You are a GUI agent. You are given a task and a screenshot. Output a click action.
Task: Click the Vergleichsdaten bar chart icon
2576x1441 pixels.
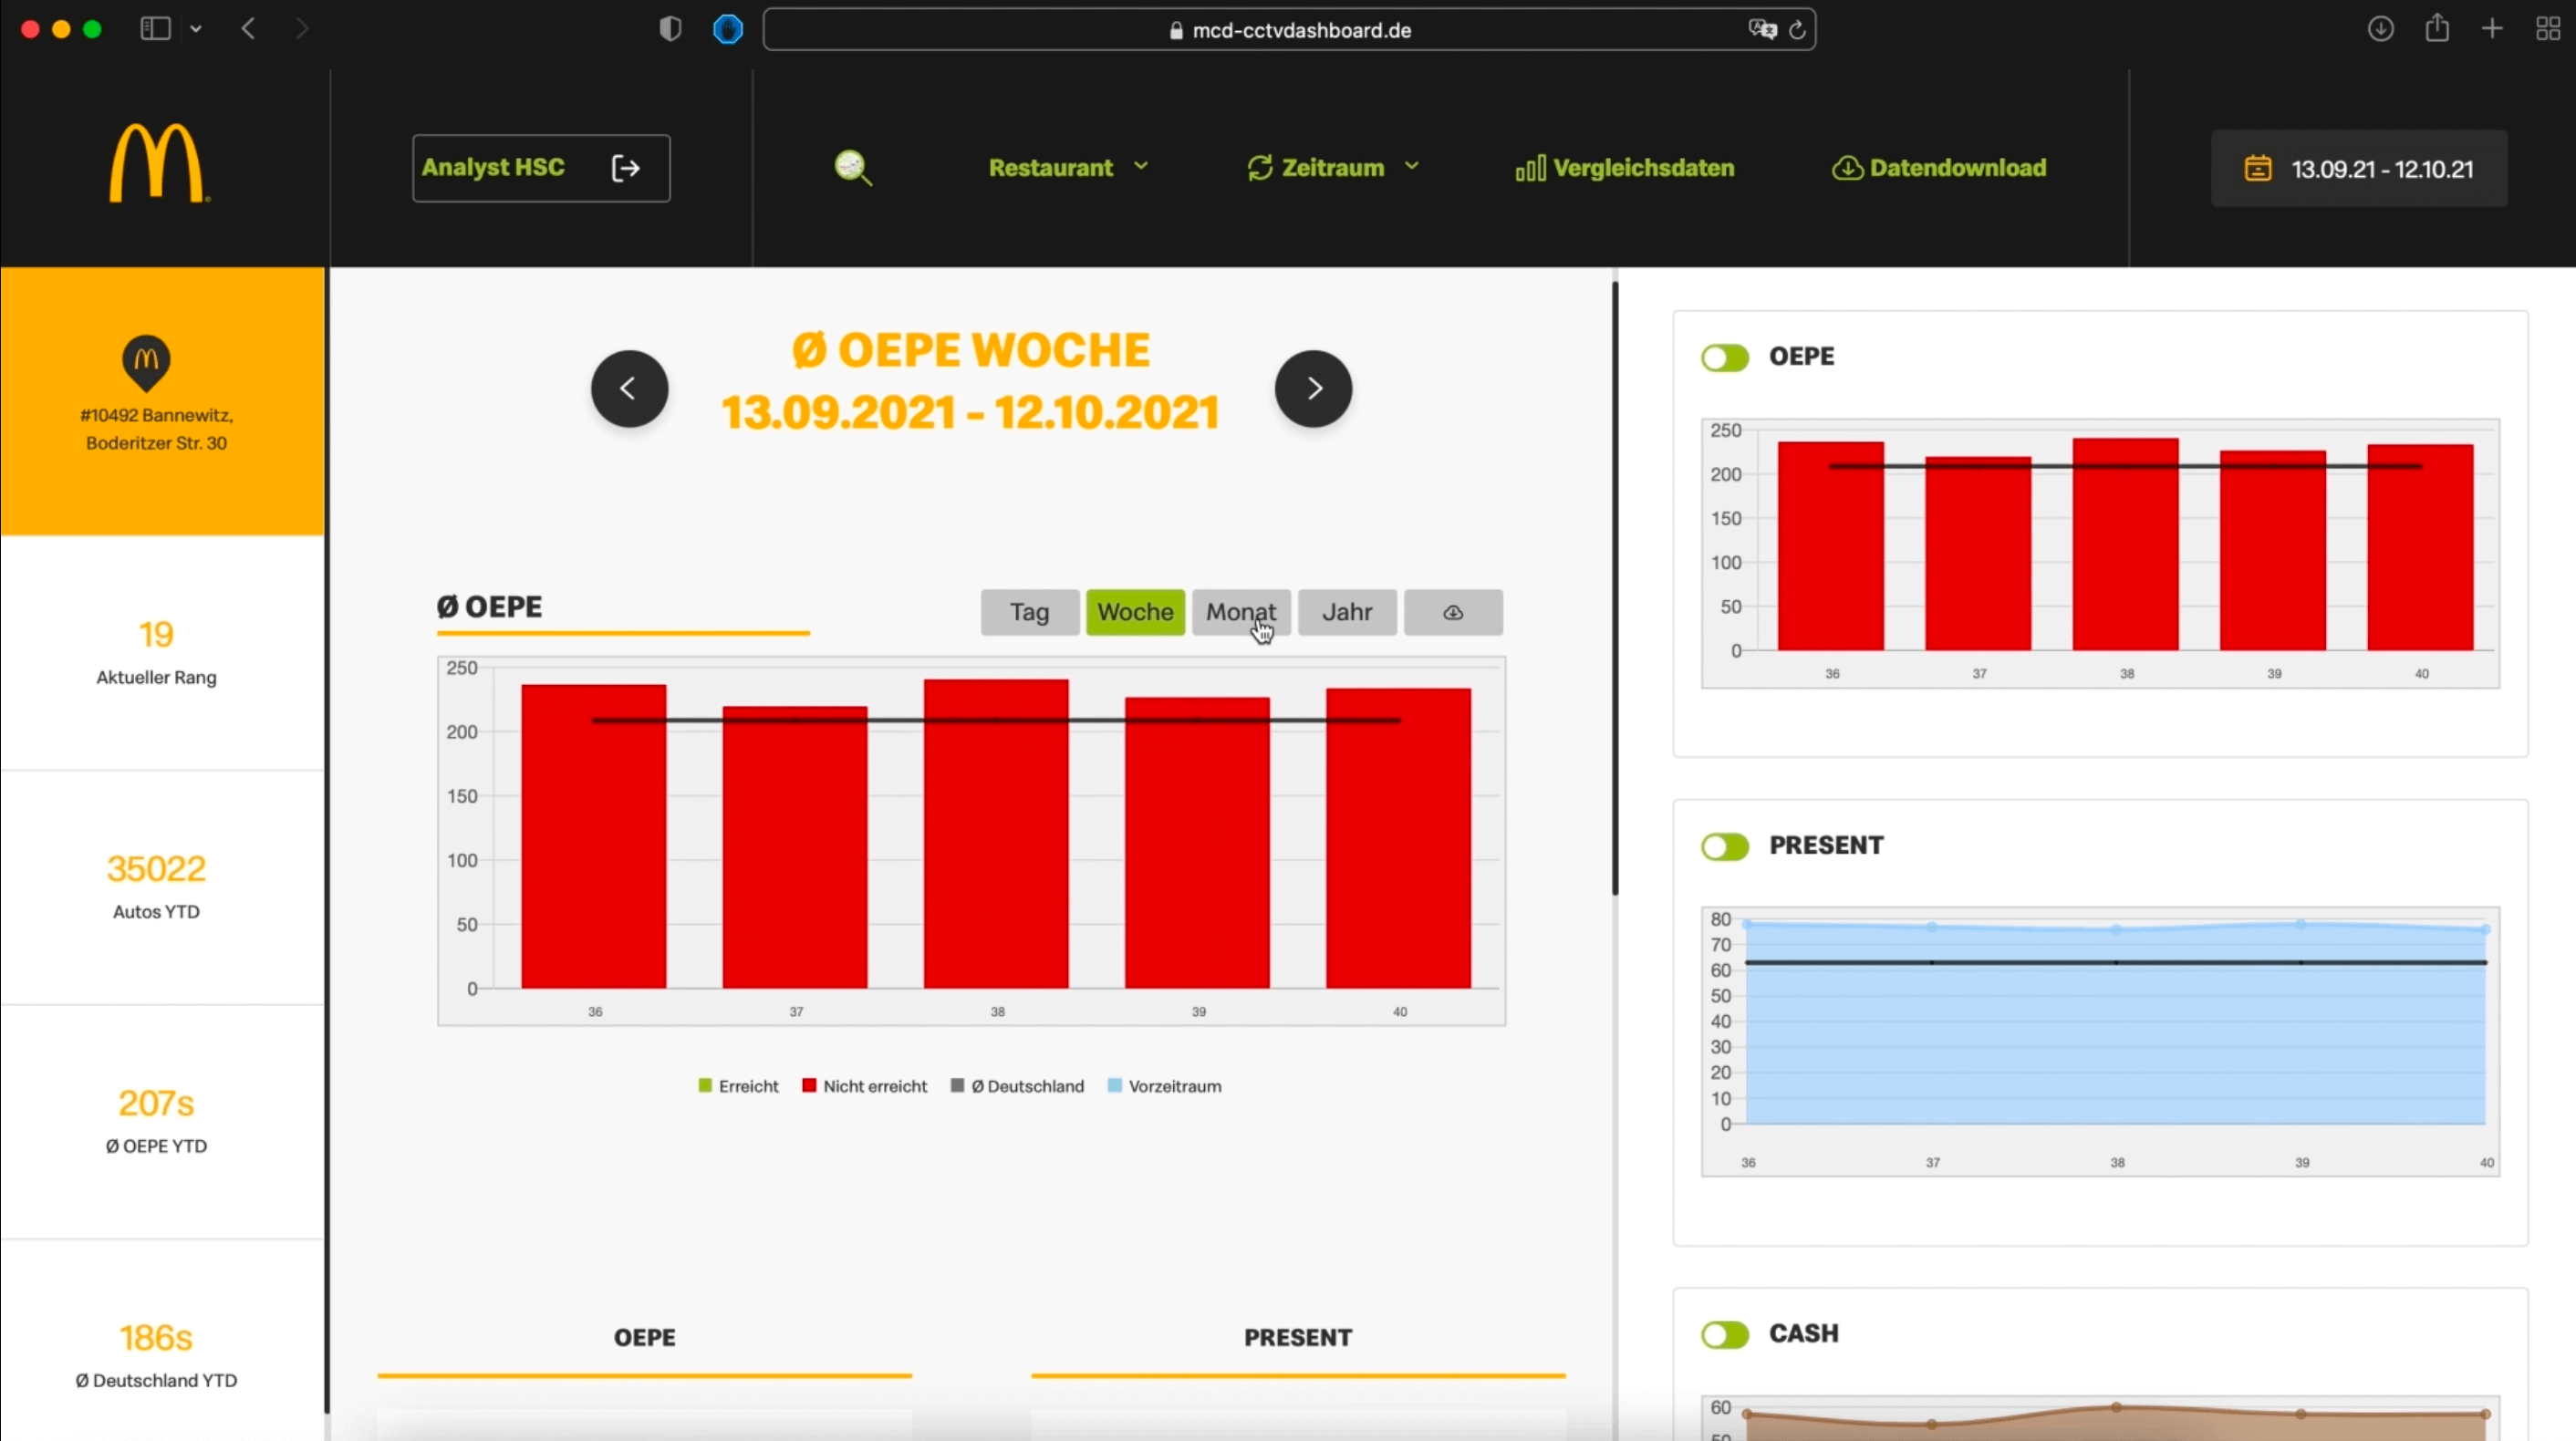[1530, 168]
